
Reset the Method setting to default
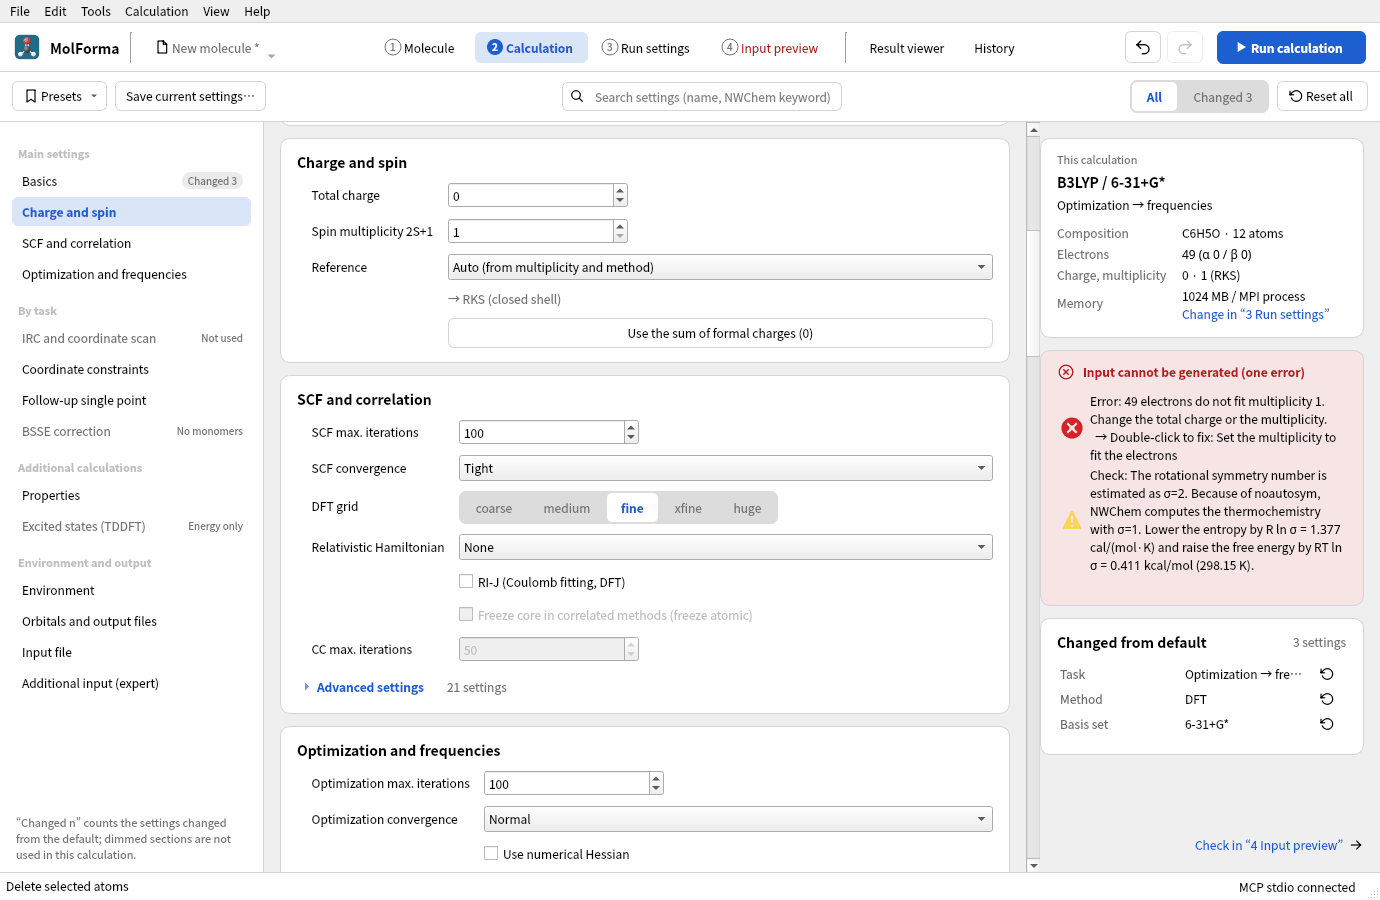(x=1327, y=699)
